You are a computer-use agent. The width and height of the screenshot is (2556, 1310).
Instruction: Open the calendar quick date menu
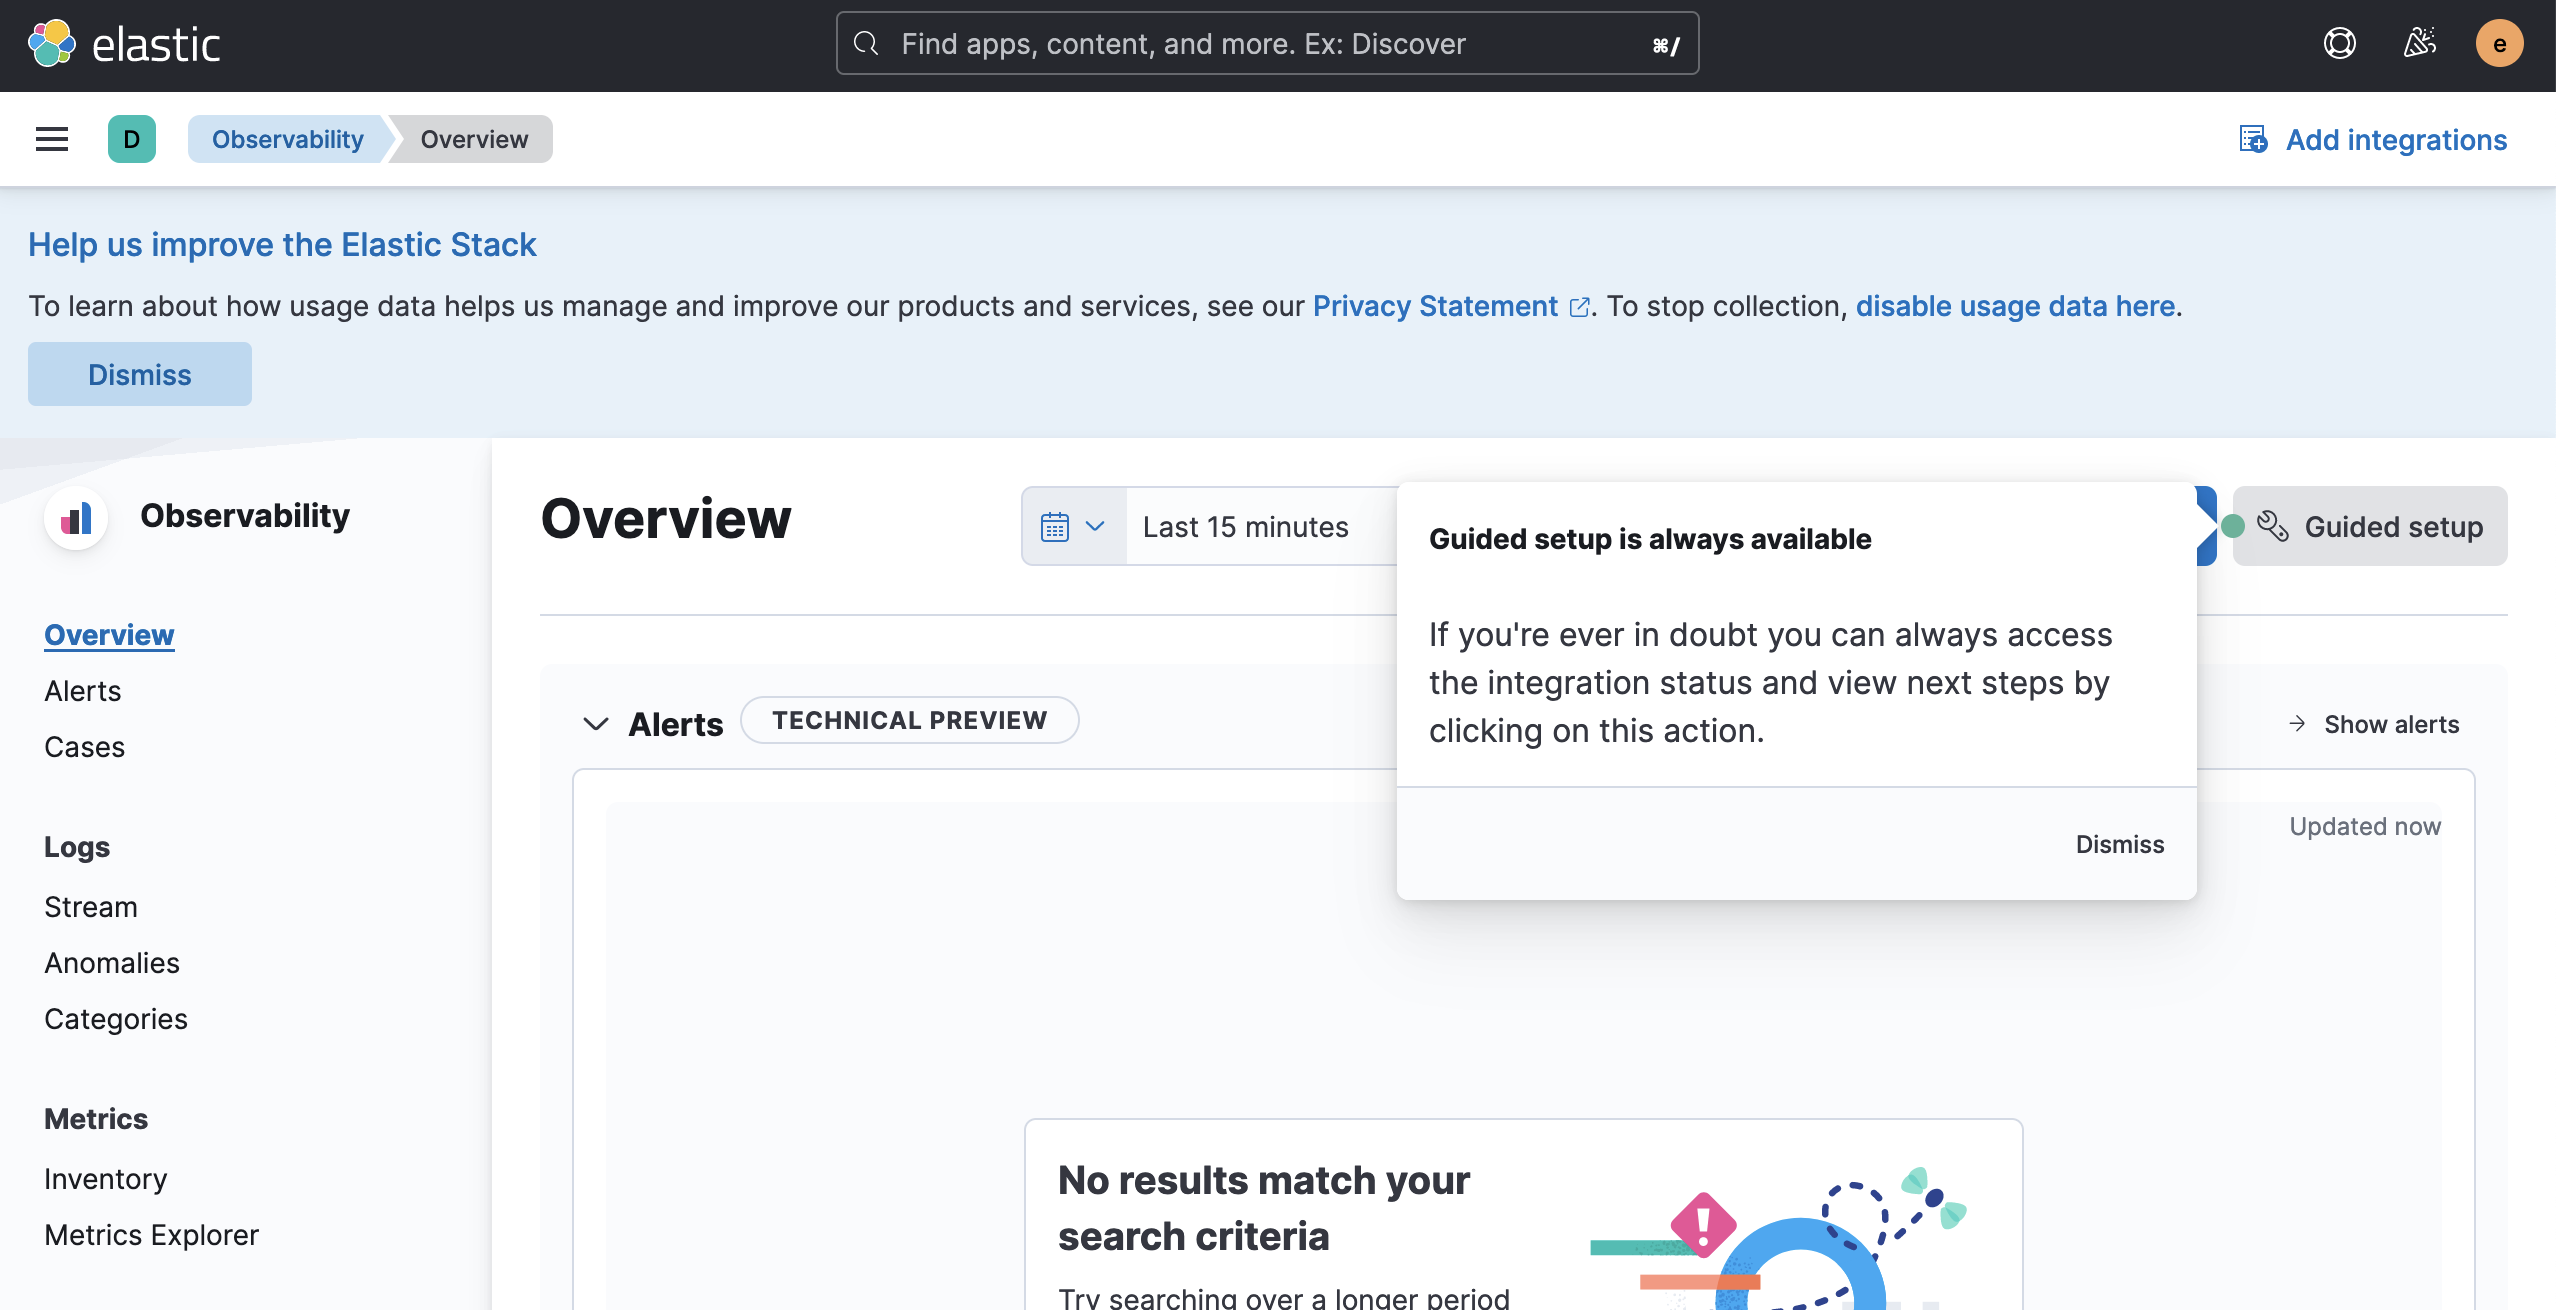tap(1073, 527)
